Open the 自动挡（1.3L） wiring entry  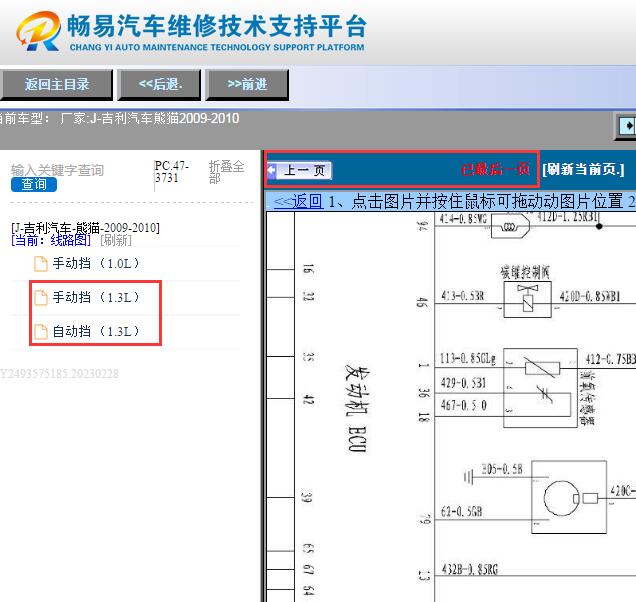(96, 331)
